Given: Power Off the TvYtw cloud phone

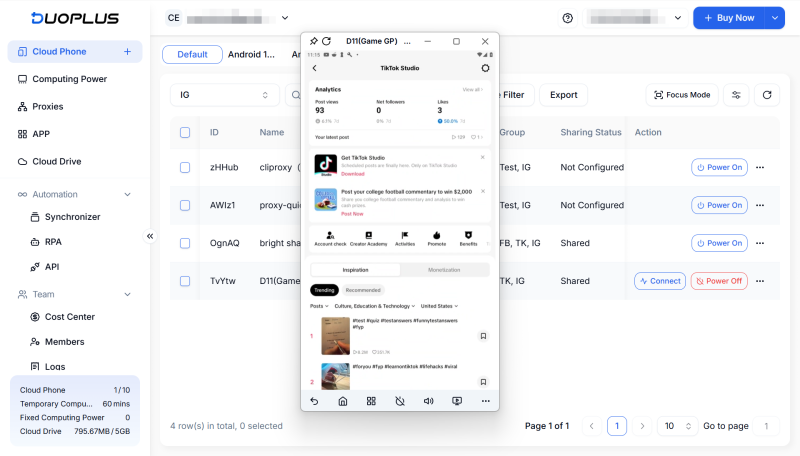Looking at the screenshot, I should coord(719,281).
